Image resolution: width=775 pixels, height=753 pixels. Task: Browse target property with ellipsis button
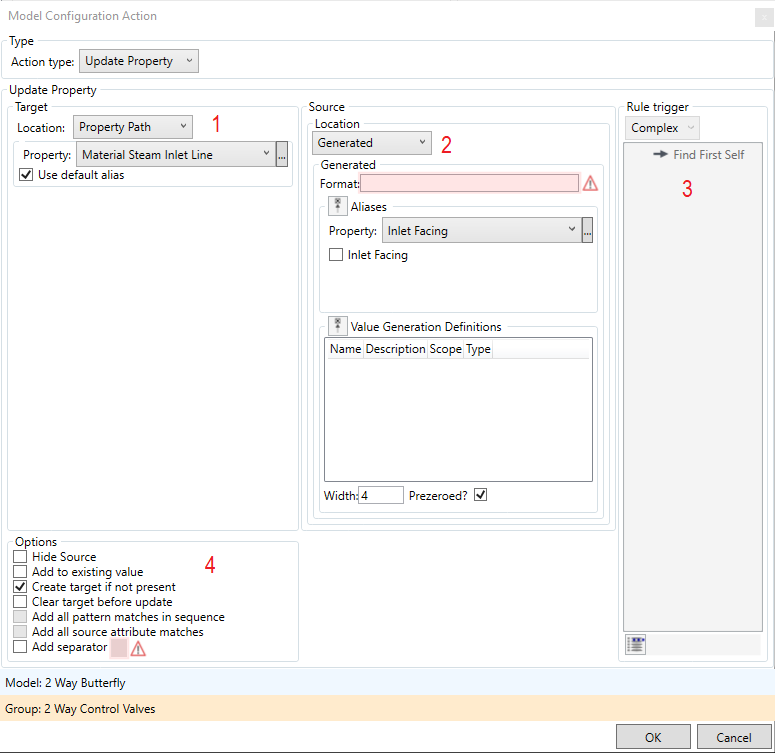coord(282,155)
